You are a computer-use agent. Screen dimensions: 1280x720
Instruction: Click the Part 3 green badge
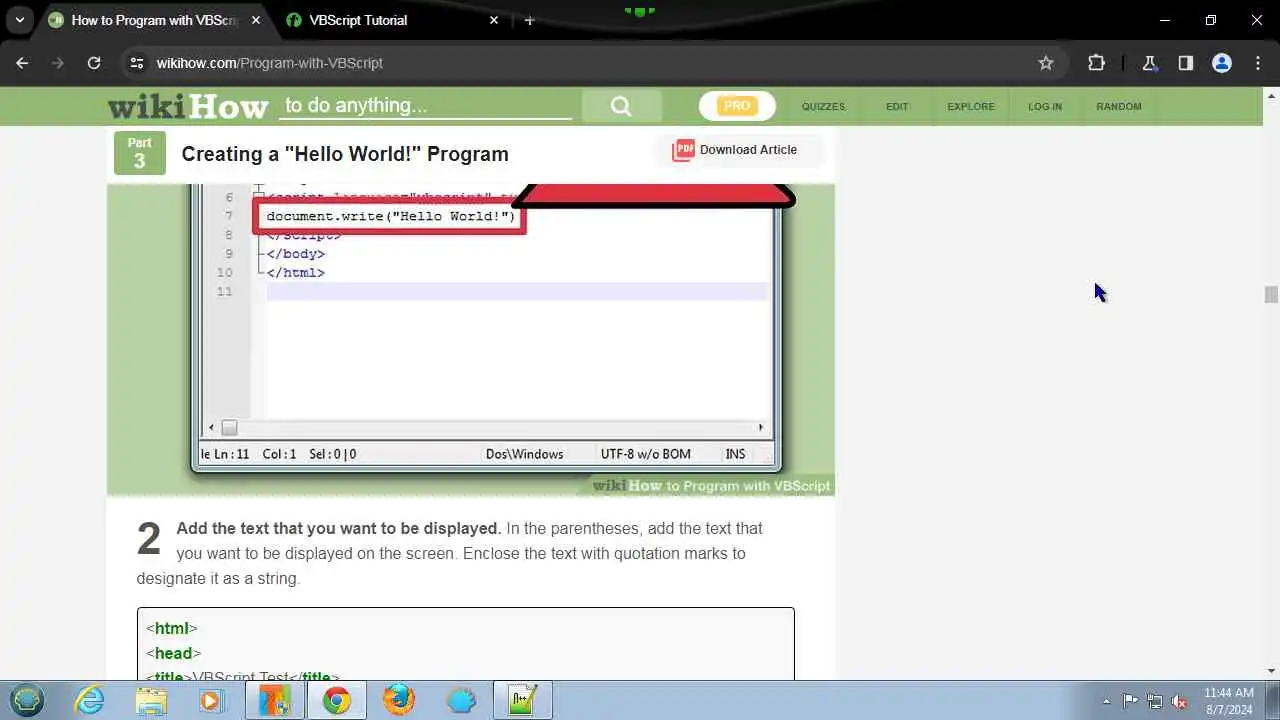[x=139, y=153]
